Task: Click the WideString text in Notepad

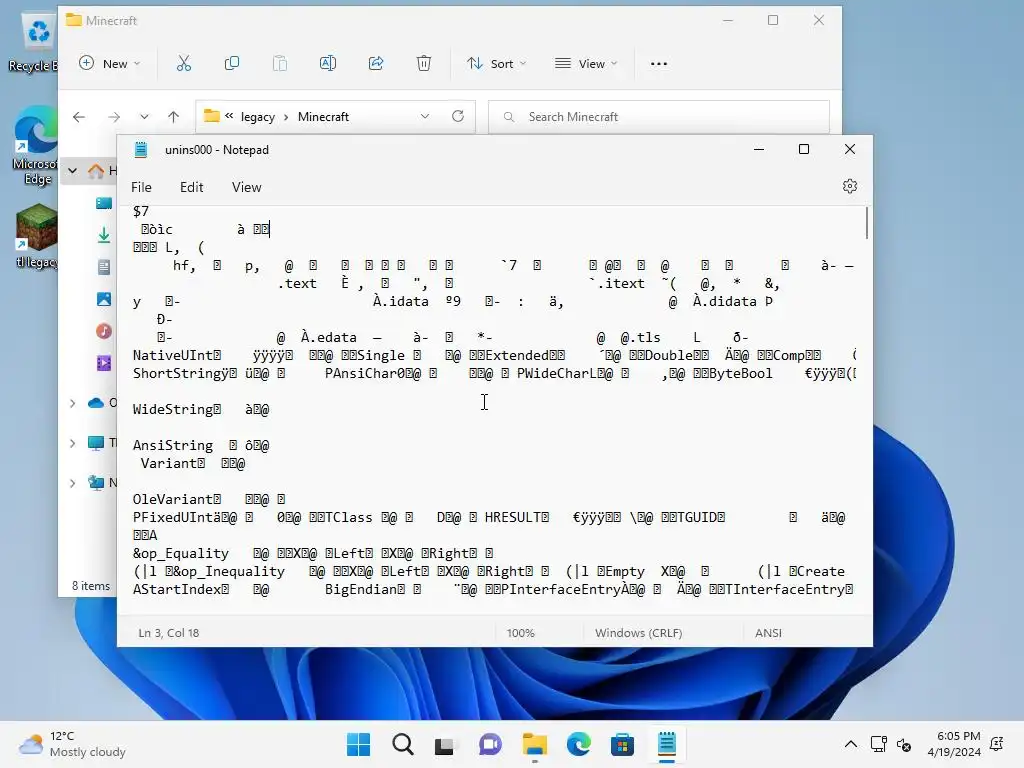Action: click(x=172, y=409)
